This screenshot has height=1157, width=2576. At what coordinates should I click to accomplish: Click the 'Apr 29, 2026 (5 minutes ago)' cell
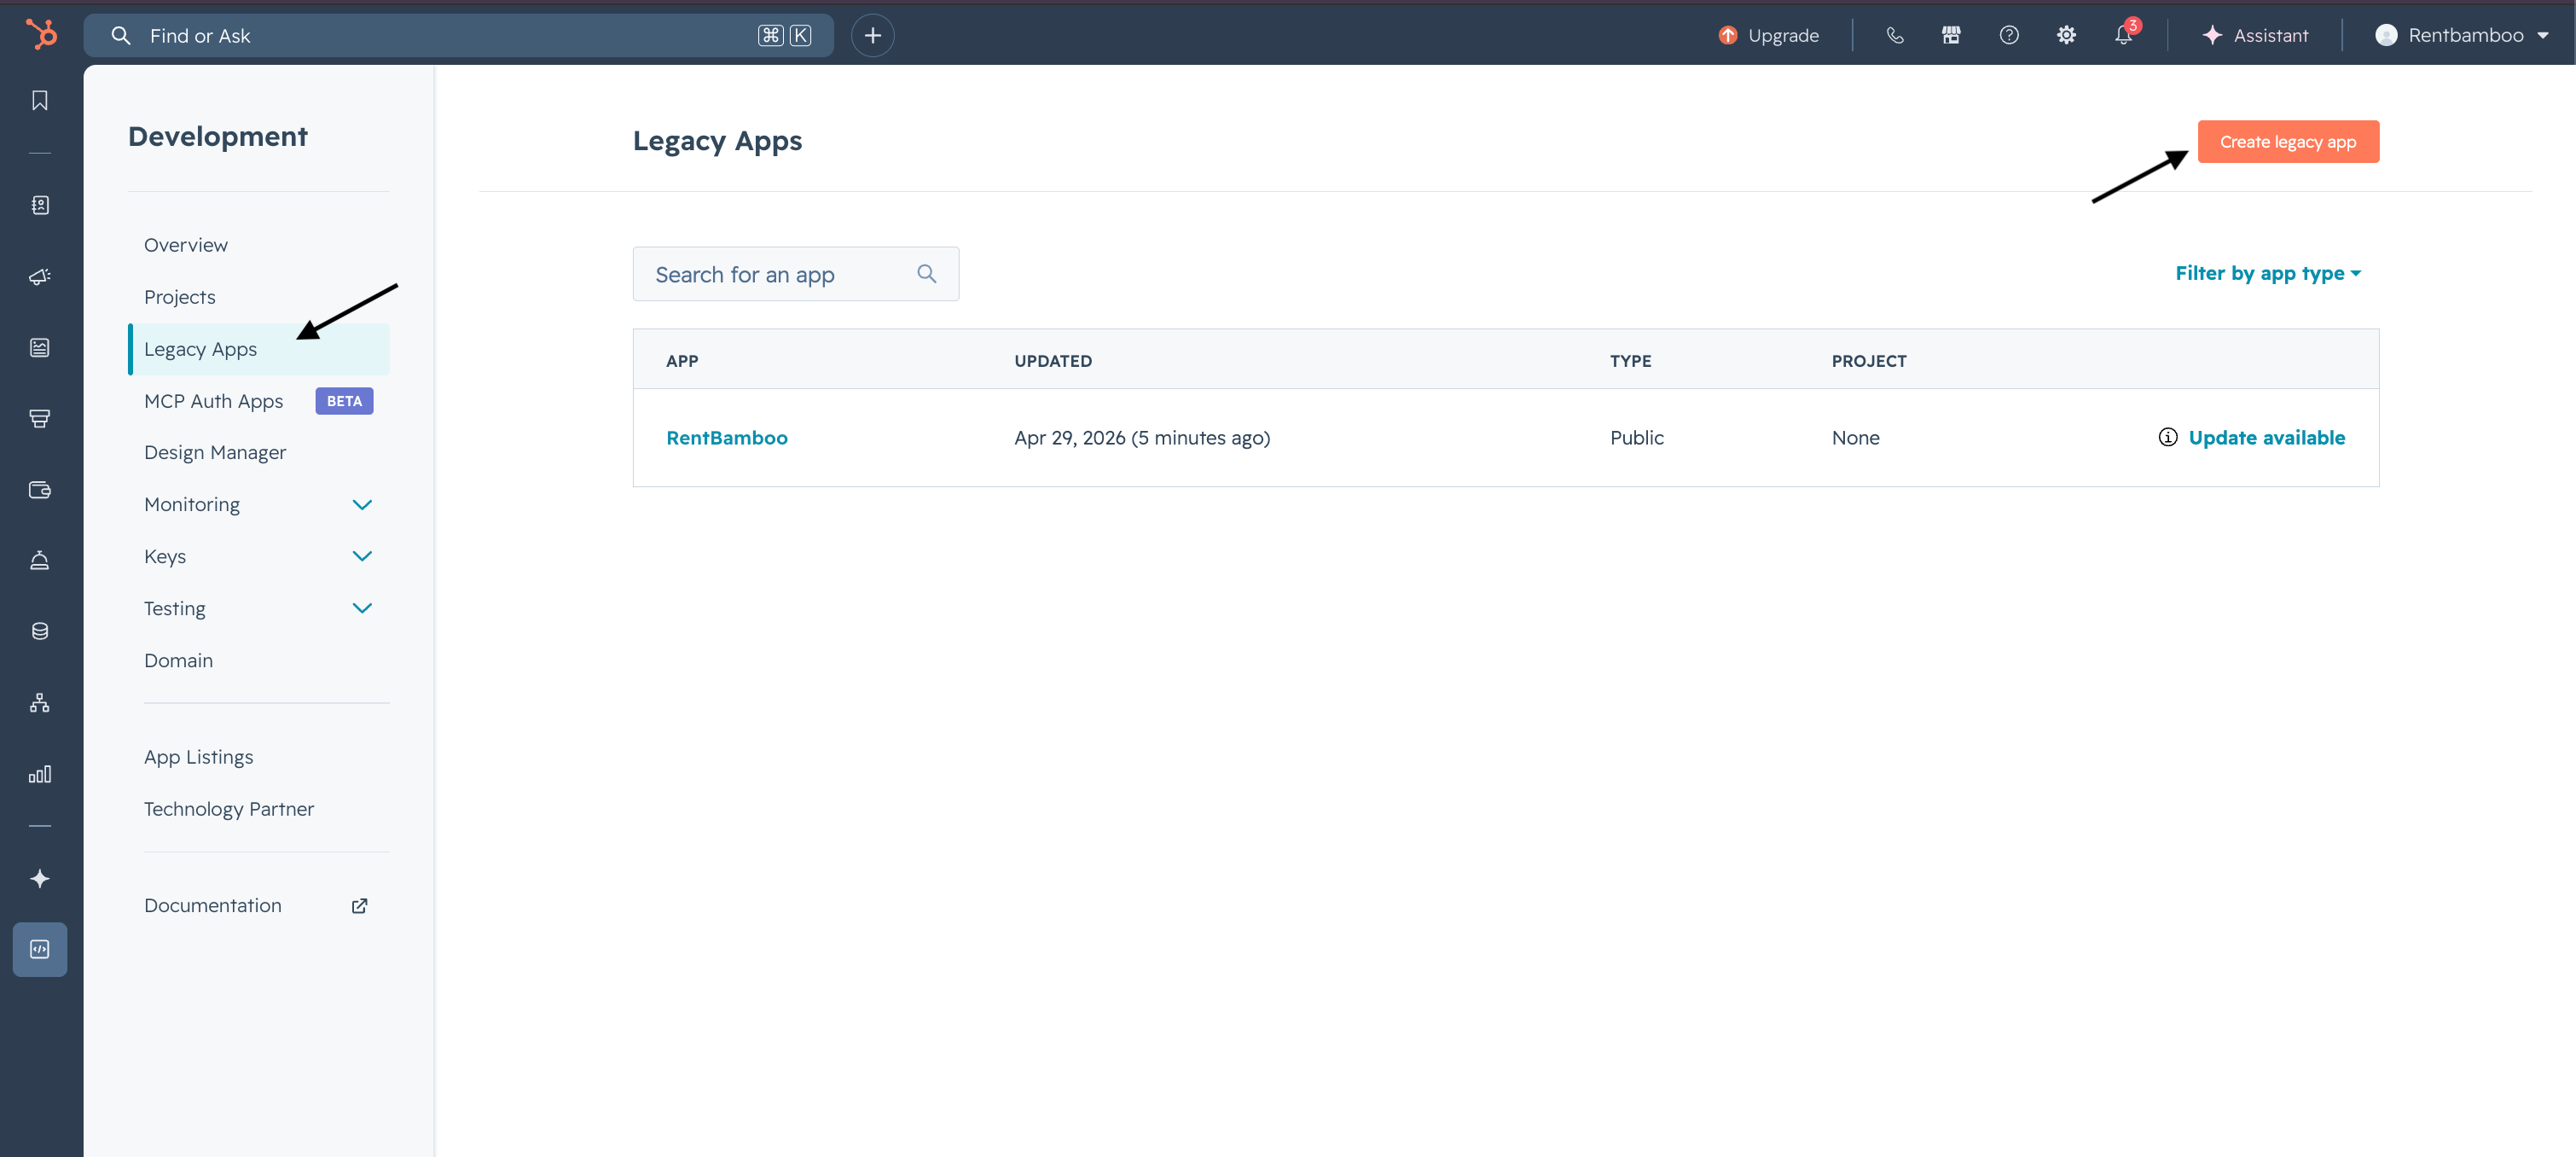(1142, 438)
